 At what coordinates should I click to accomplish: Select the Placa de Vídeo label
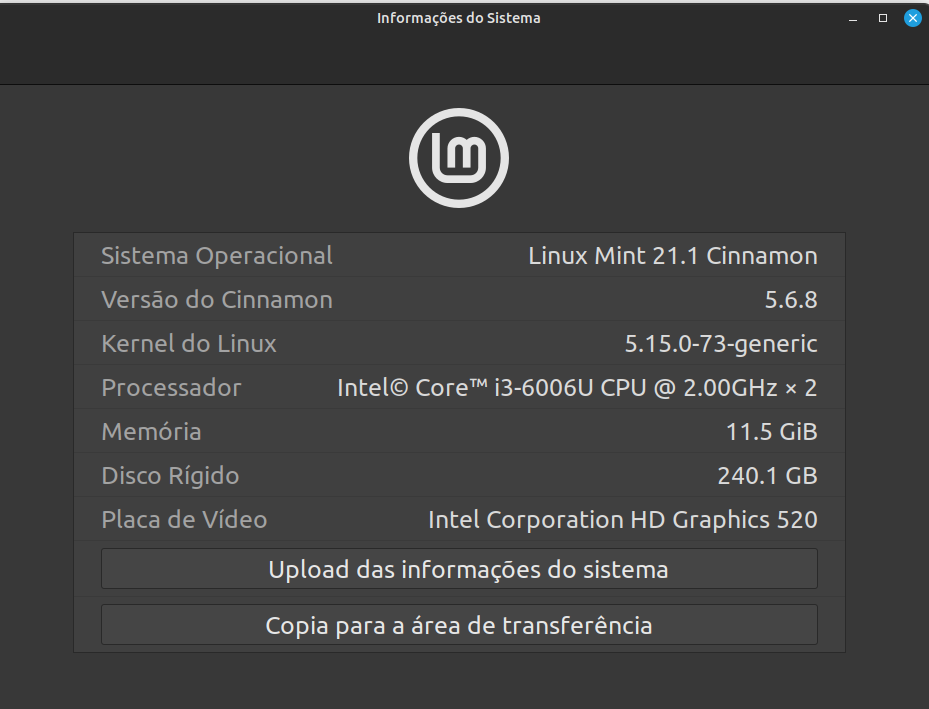click(x=184, y=519)
